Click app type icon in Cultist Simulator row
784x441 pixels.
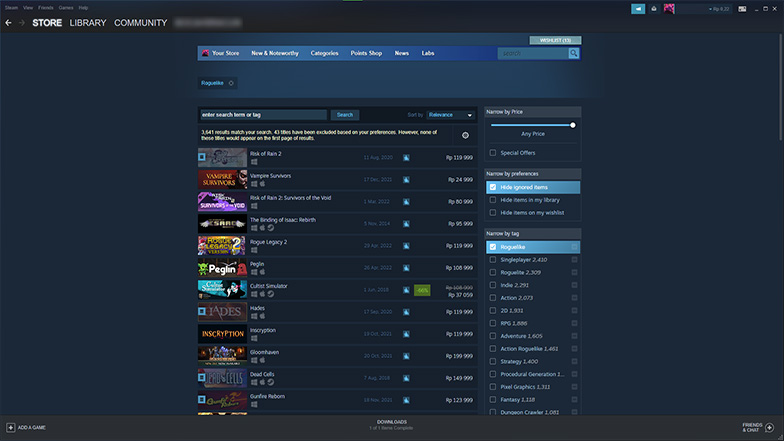pyautogui.click(x=406, y=290)
